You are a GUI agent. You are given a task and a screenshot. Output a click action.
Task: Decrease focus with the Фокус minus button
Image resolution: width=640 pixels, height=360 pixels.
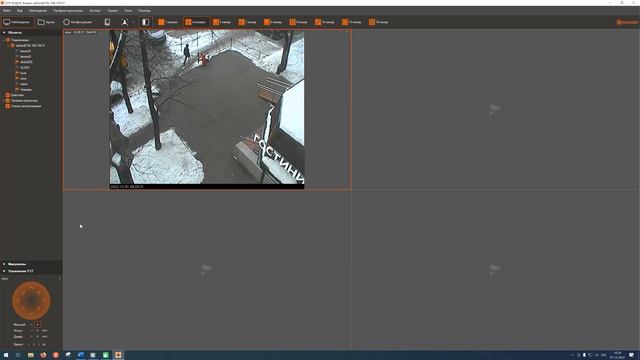(x=31, y=331)
